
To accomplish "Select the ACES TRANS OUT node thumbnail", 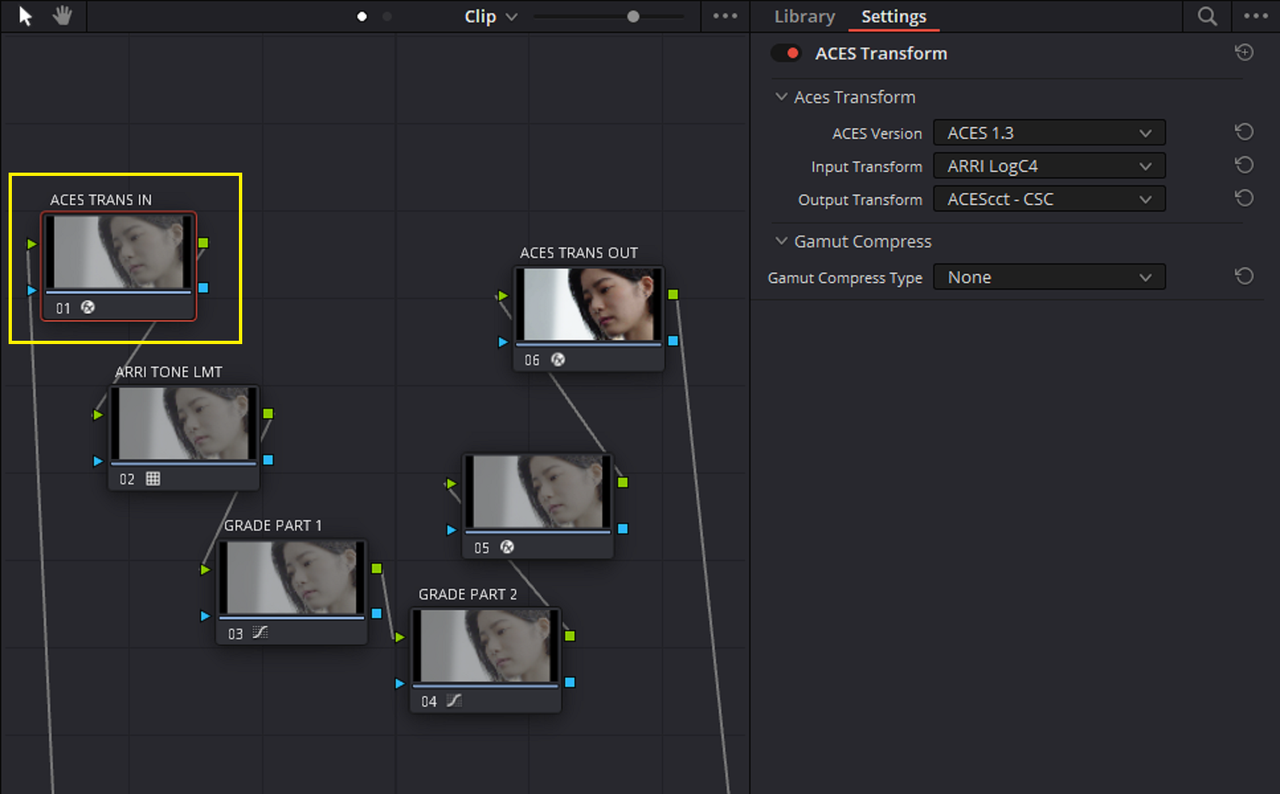I will (x=590, y=305).
